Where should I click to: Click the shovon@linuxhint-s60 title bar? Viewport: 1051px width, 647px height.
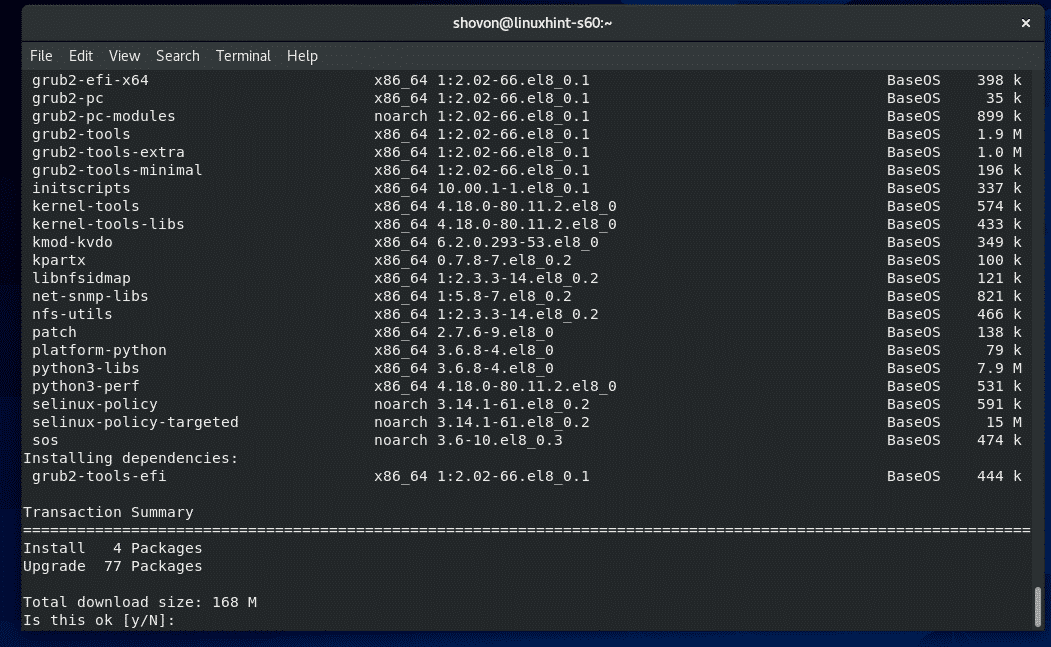525,22
